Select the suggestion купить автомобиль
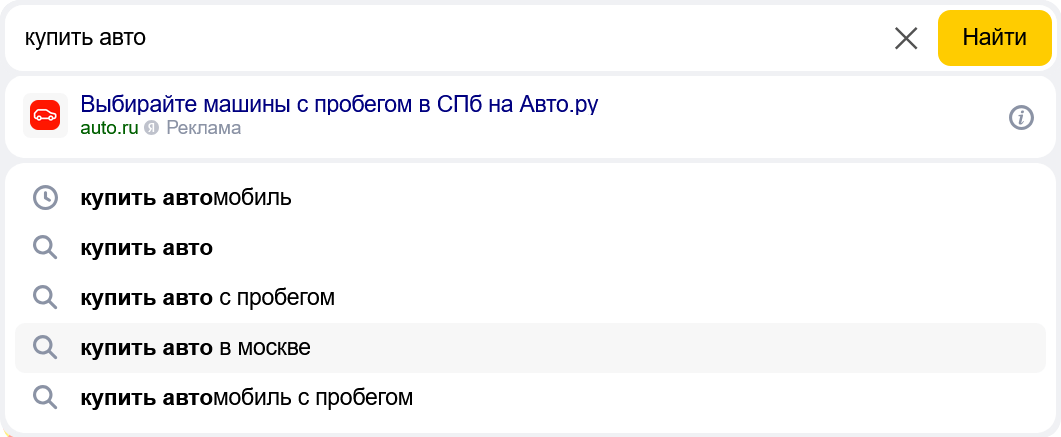 click(x=186, y=198)
